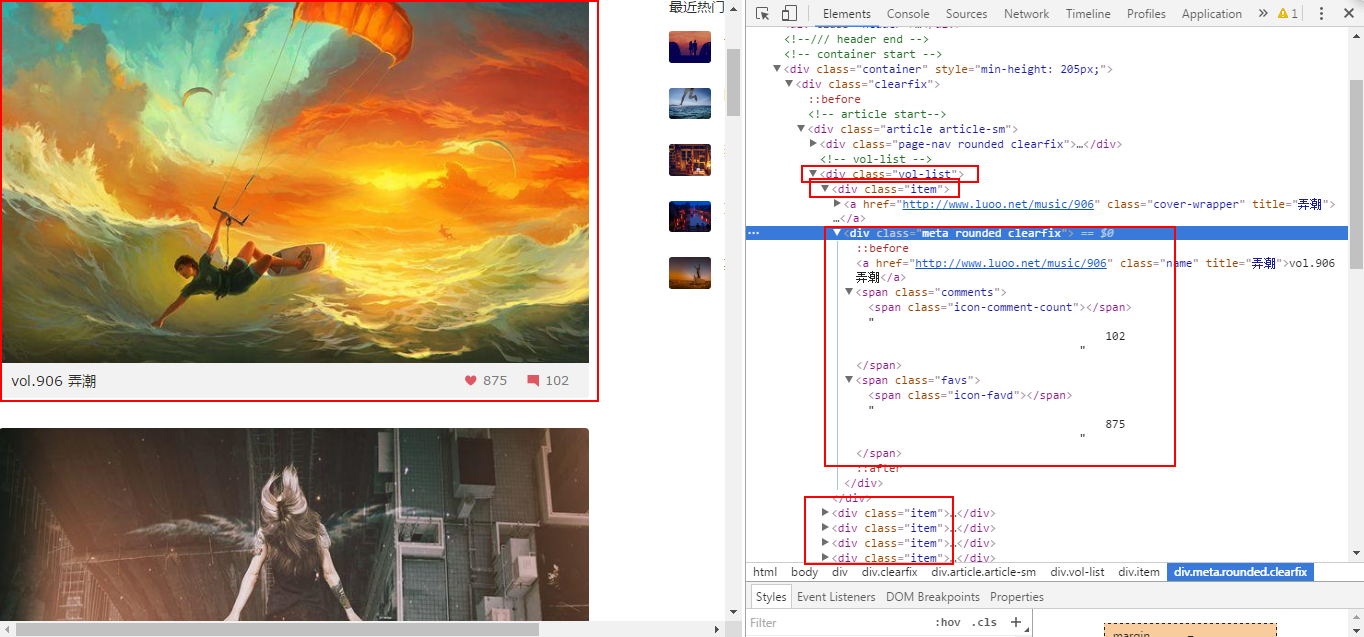Click the ellipsis beside the selected meta node

click(x=753, y=234)
